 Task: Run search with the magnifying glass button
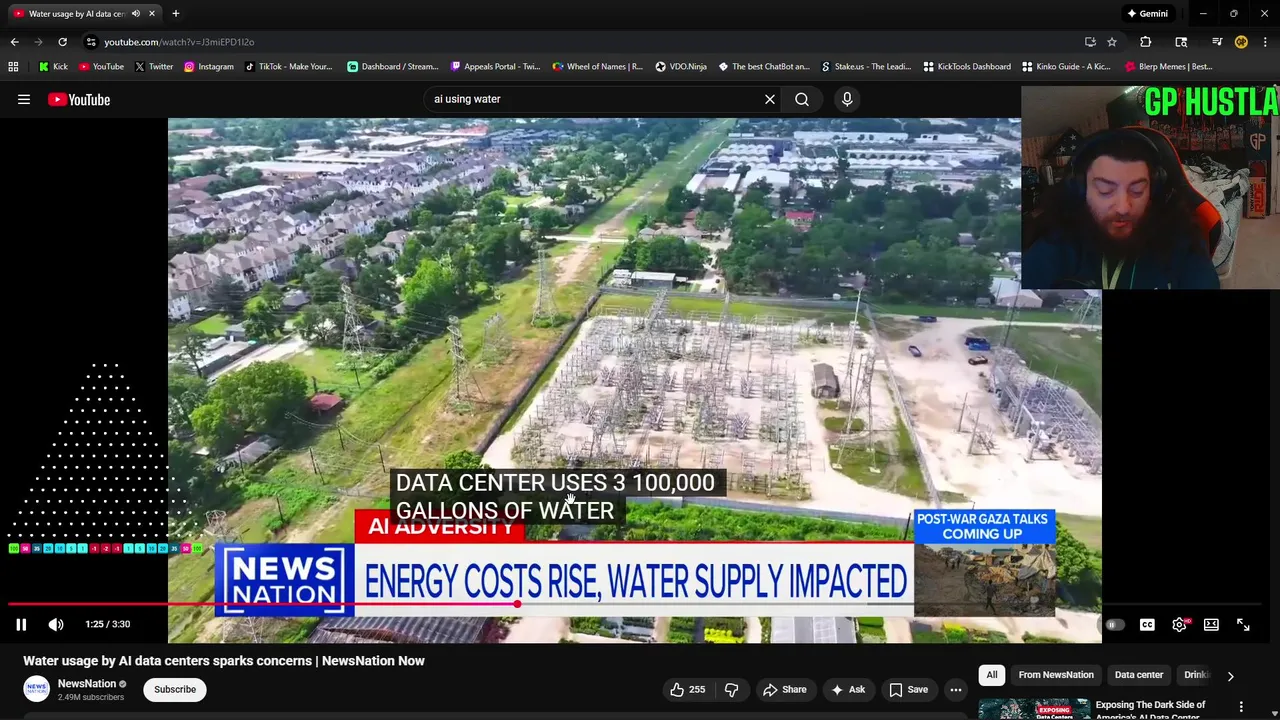click(x=802, y=99)
